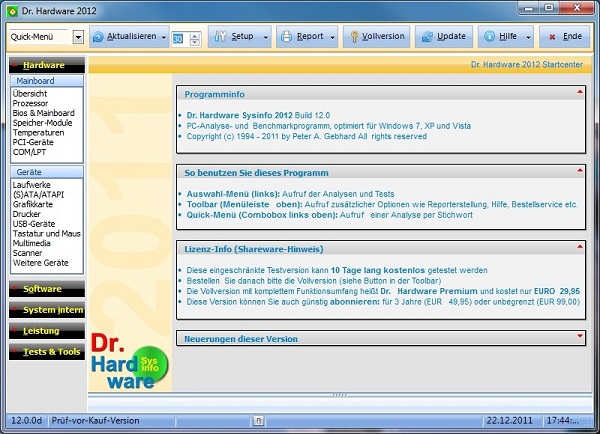Click the Setup tools icon
Image resolution: width=600 pixels, height=434 pixels.
[220, 36]
